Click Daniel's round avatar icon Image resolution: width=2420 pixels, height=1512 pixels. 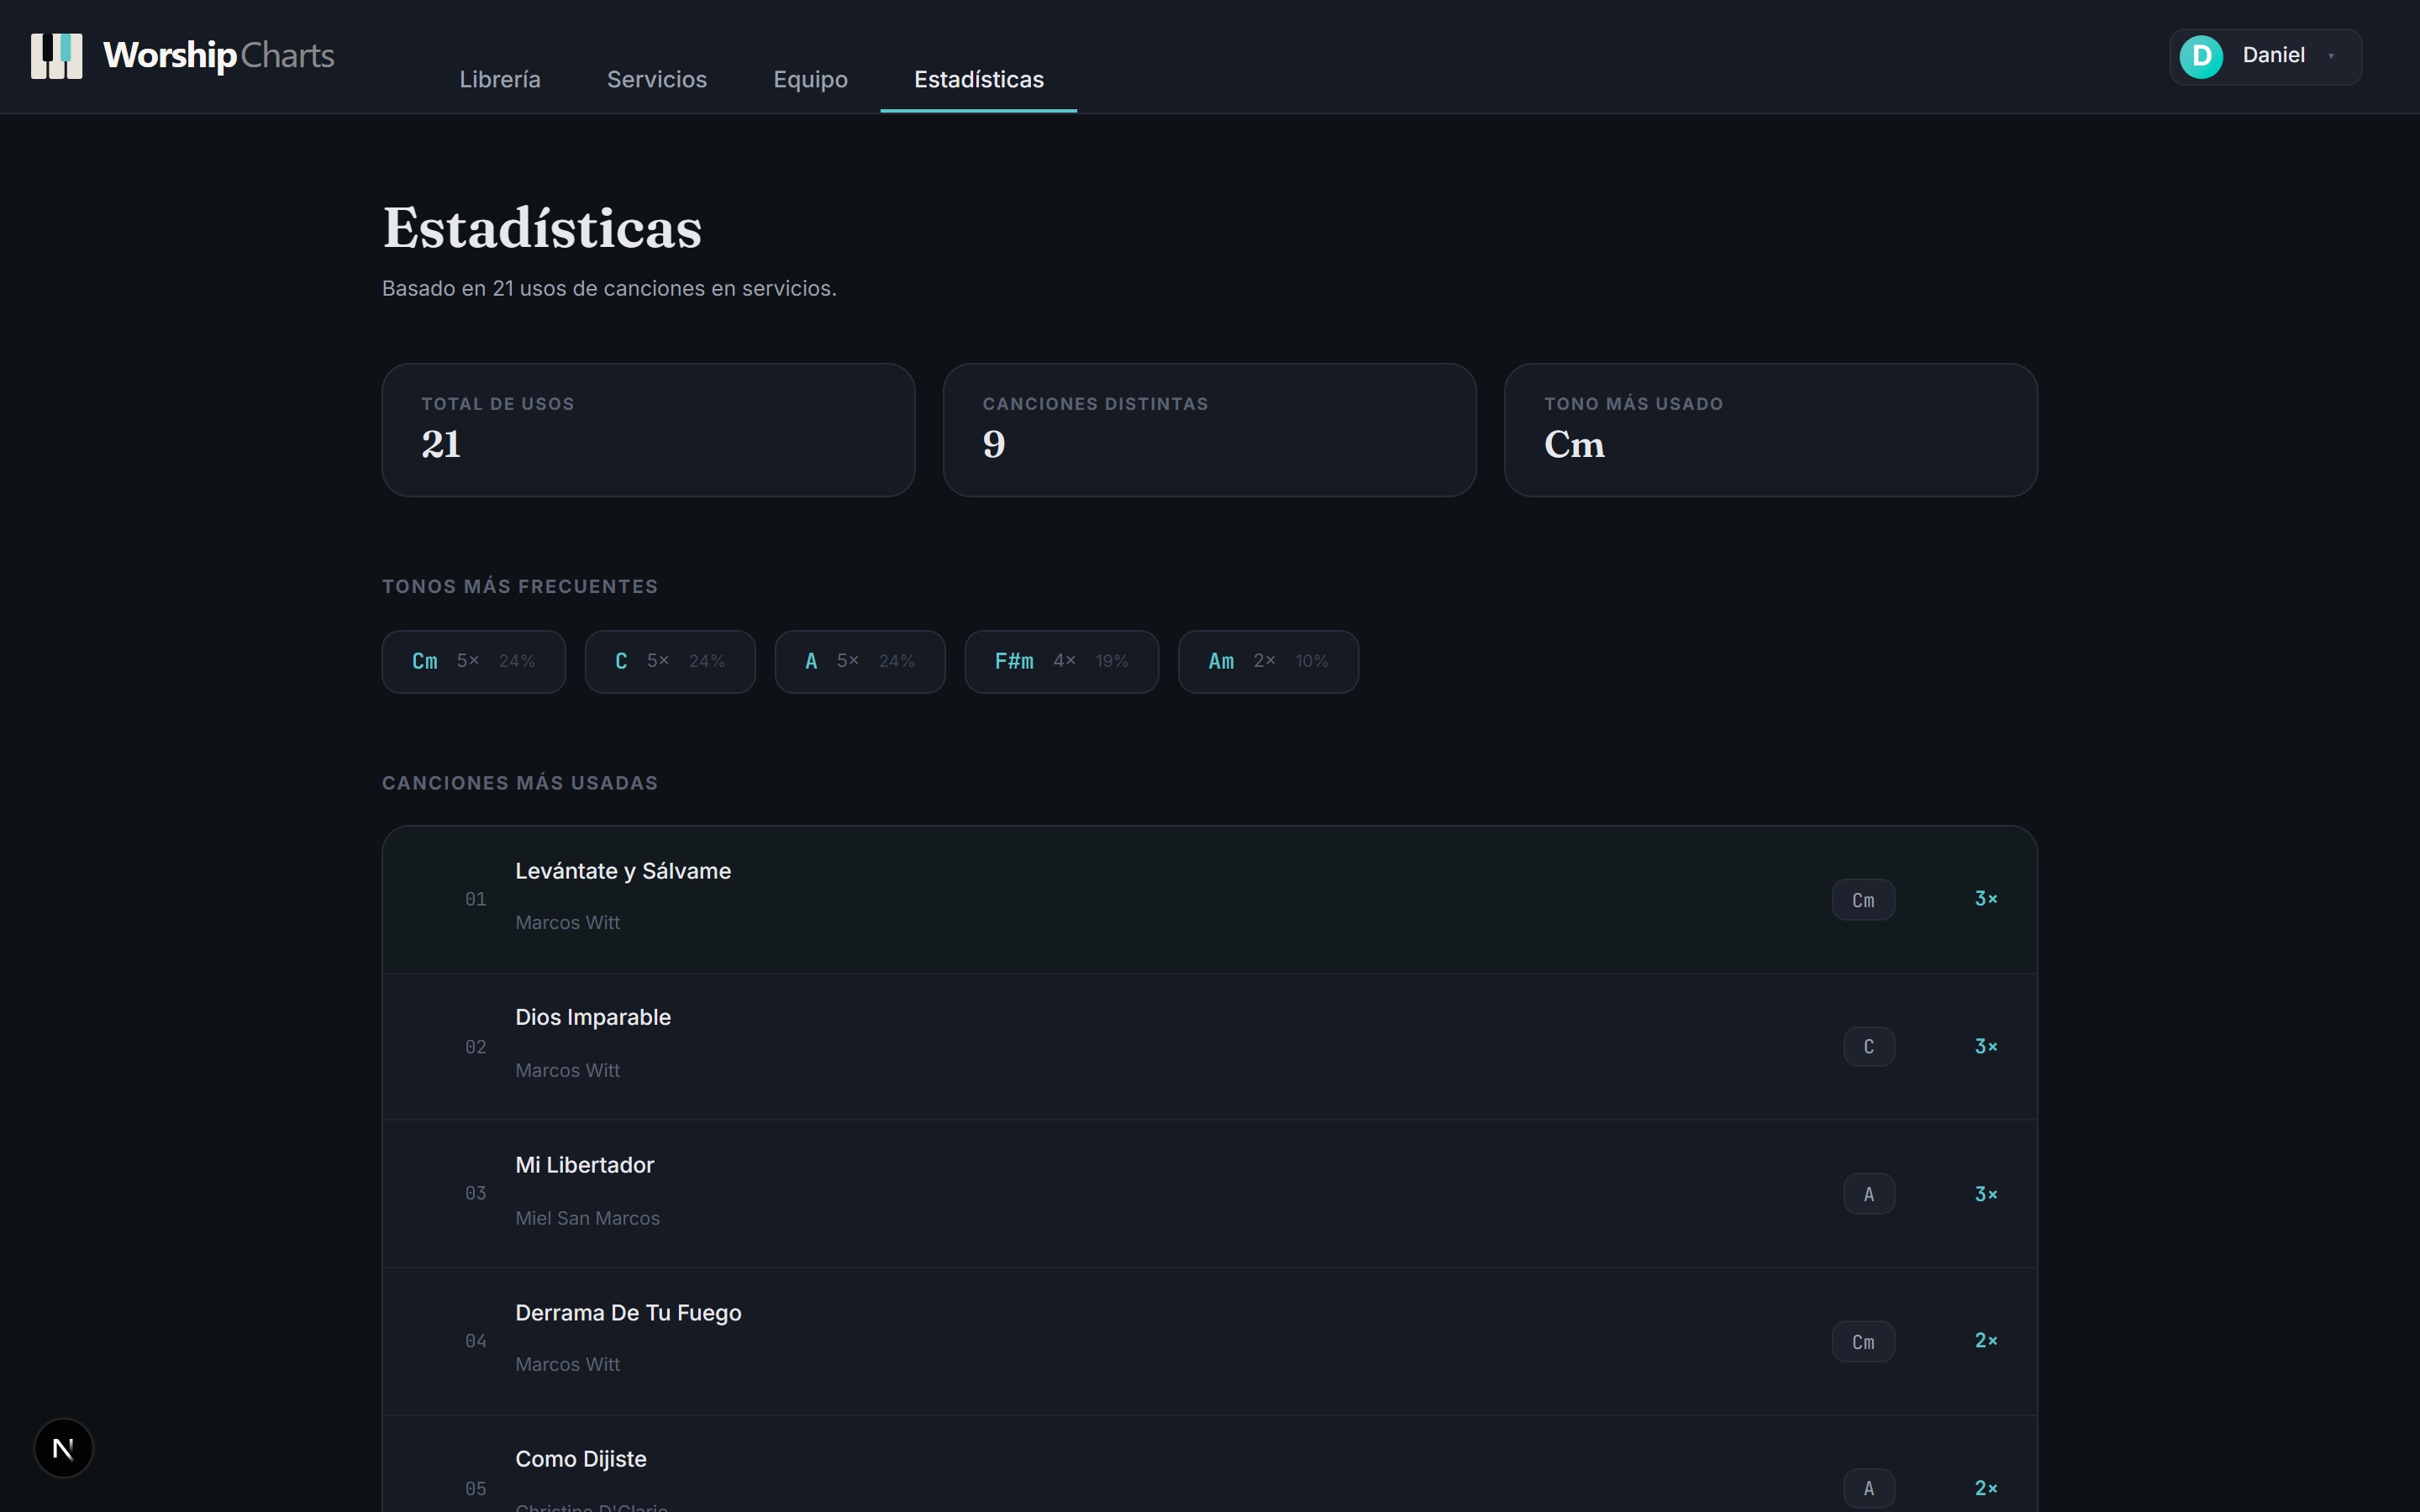2201,56
